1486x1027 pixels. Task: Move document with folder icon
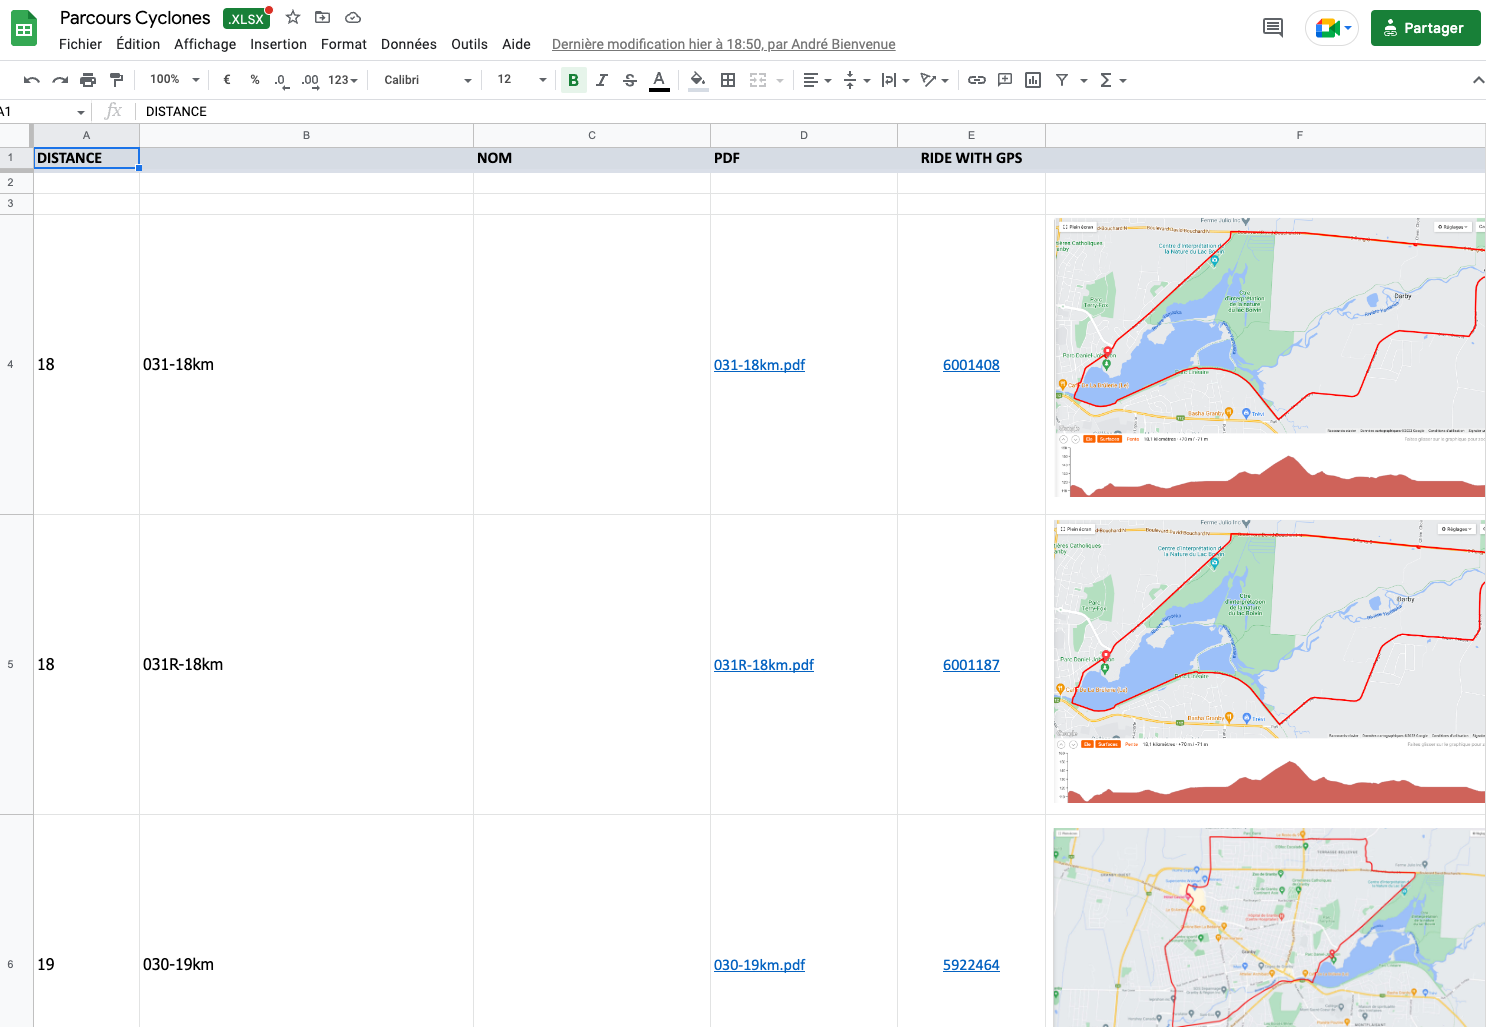pos(322,17)
